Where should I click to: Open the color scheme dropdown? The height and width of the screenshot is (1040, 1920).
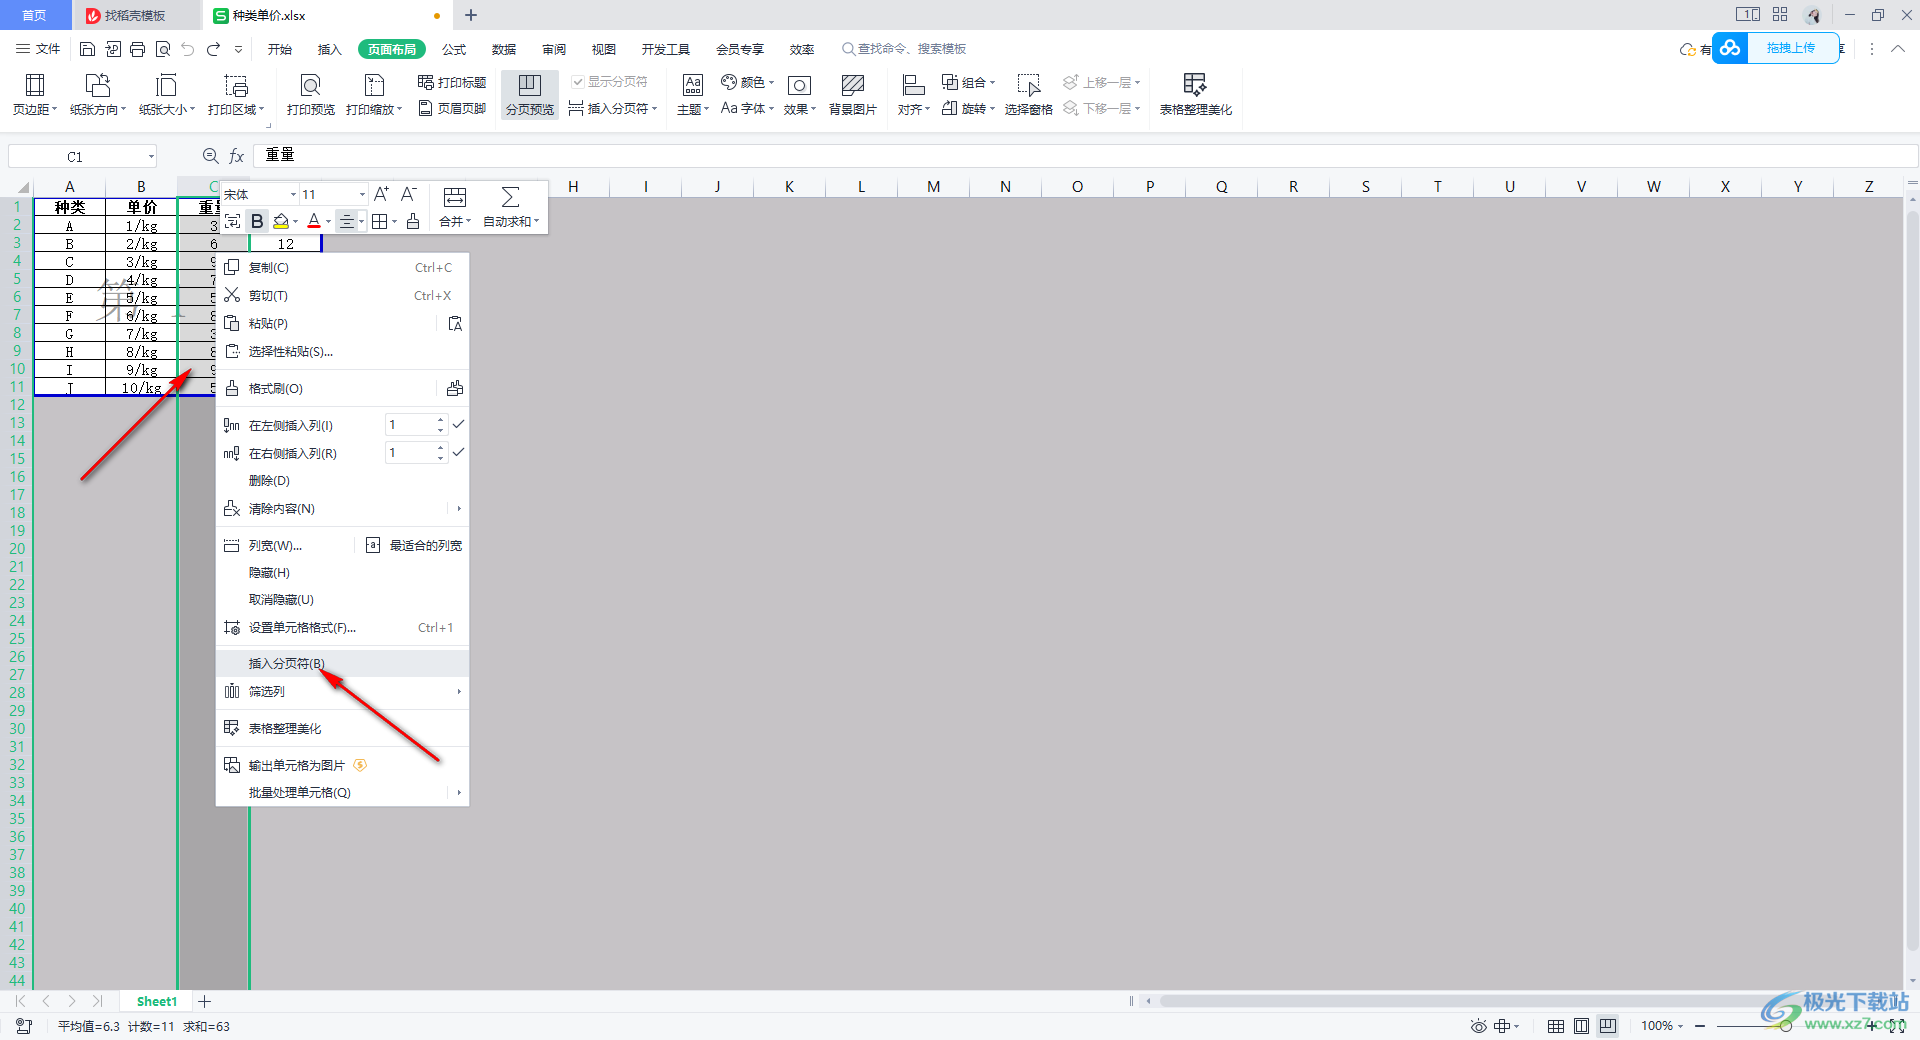click(747, 82)
